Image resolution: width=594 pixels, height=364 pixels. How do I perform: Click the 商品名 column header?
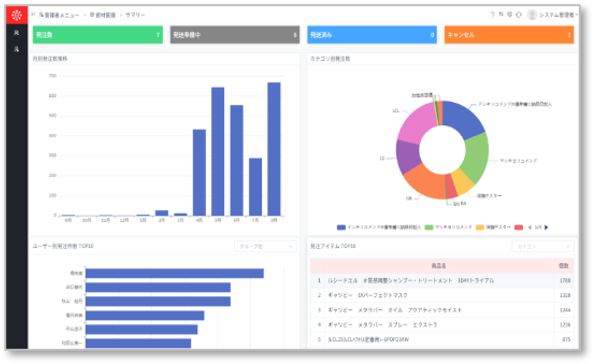[x=439, y=266]
